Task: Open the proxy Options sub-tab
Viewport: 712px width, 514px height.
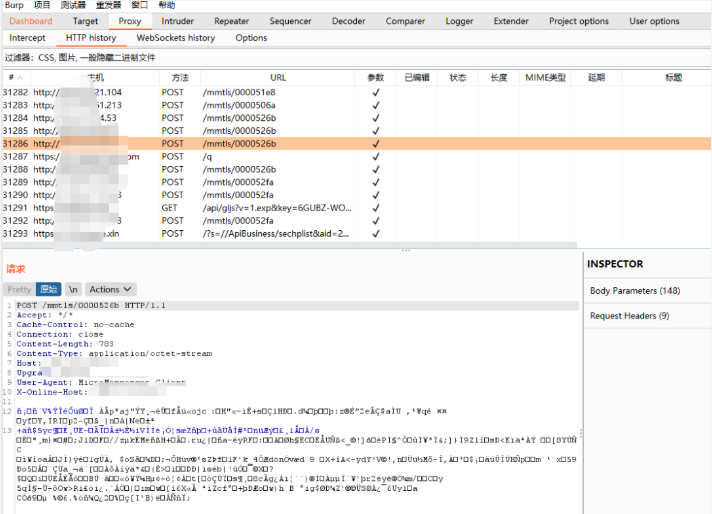Action: [x=251, y=38]
